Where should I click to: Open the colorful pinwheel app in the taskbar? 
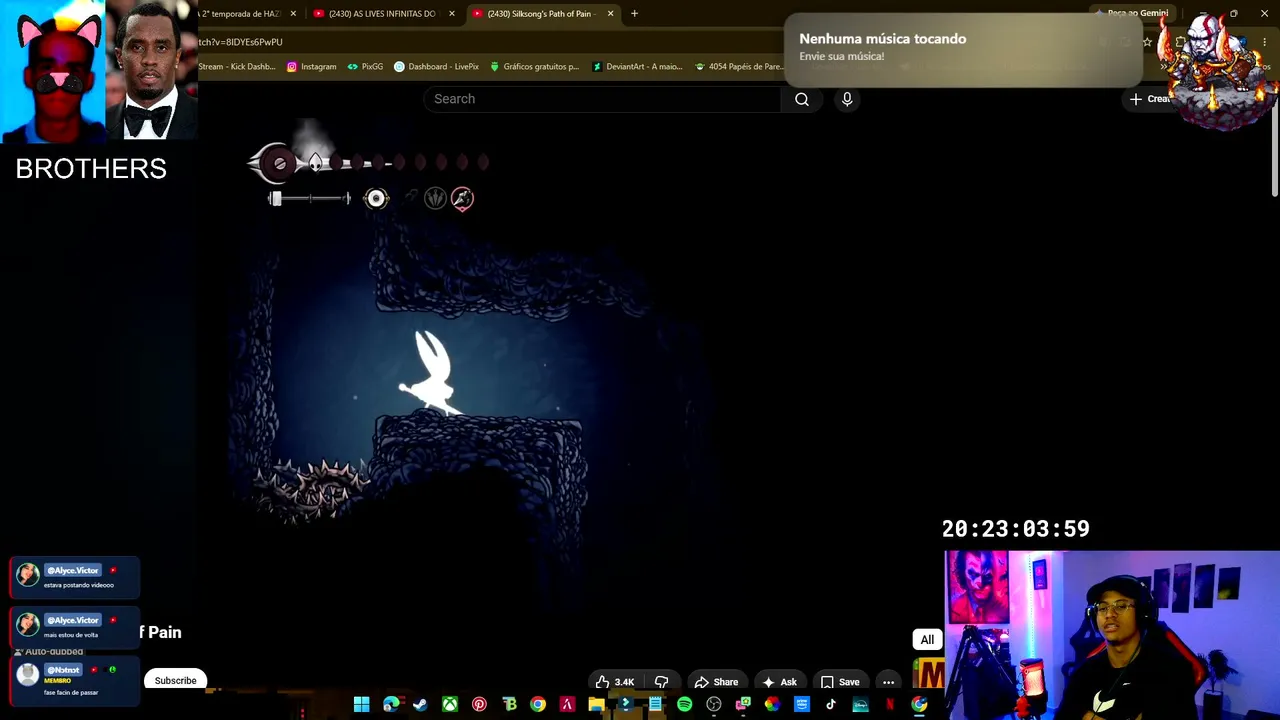pyautogui.click(x=772, y=705)
